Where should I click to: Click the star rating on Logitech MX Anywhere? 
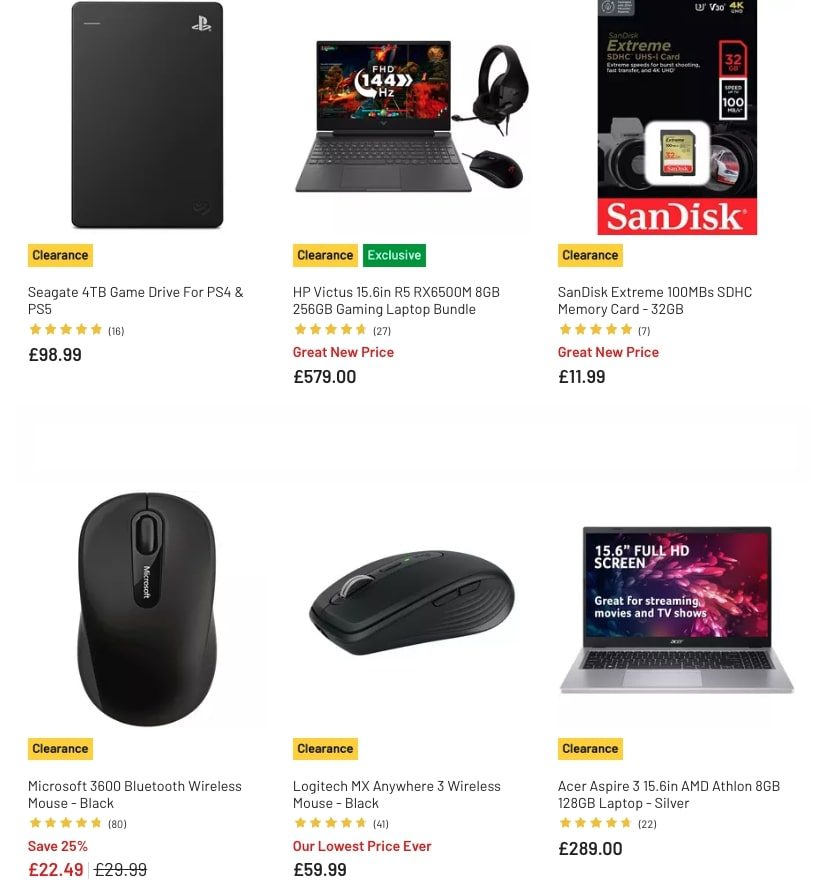pos(331,823)
